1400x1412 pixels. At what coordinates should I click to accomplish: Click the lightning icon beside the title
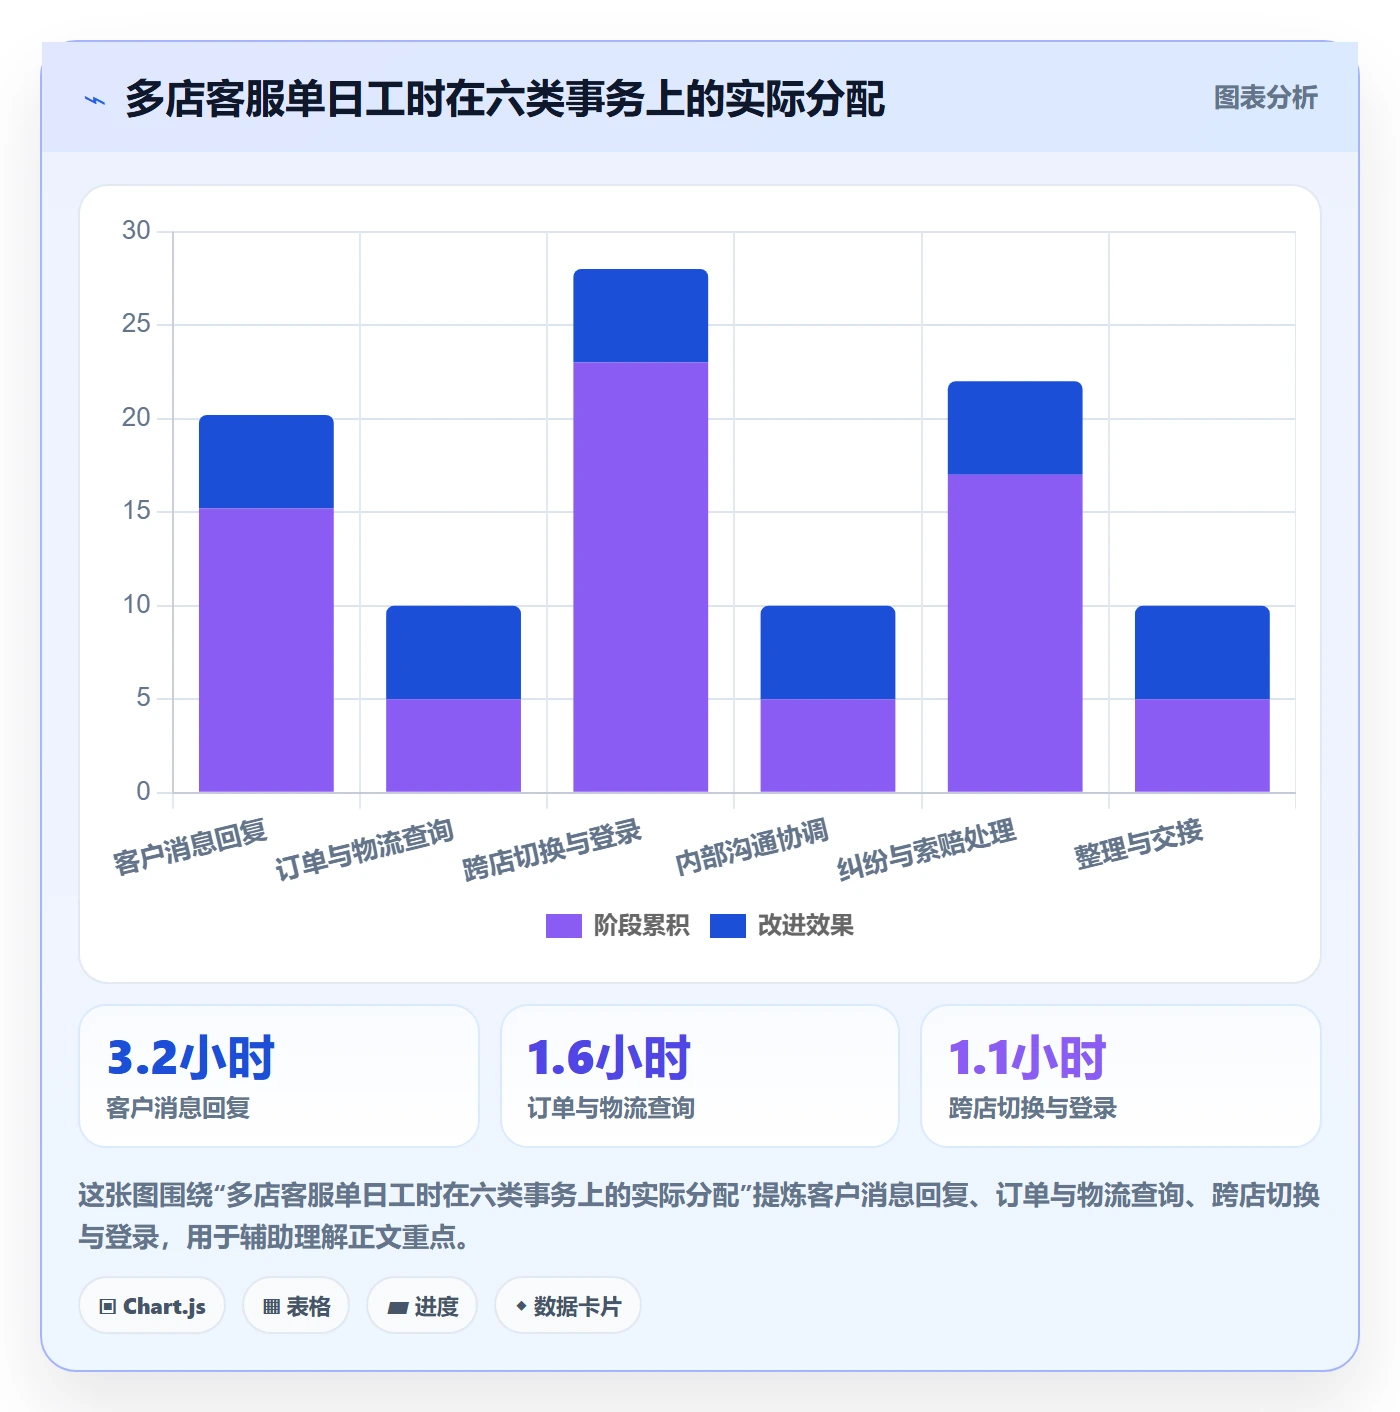click(x=95, y=100)
